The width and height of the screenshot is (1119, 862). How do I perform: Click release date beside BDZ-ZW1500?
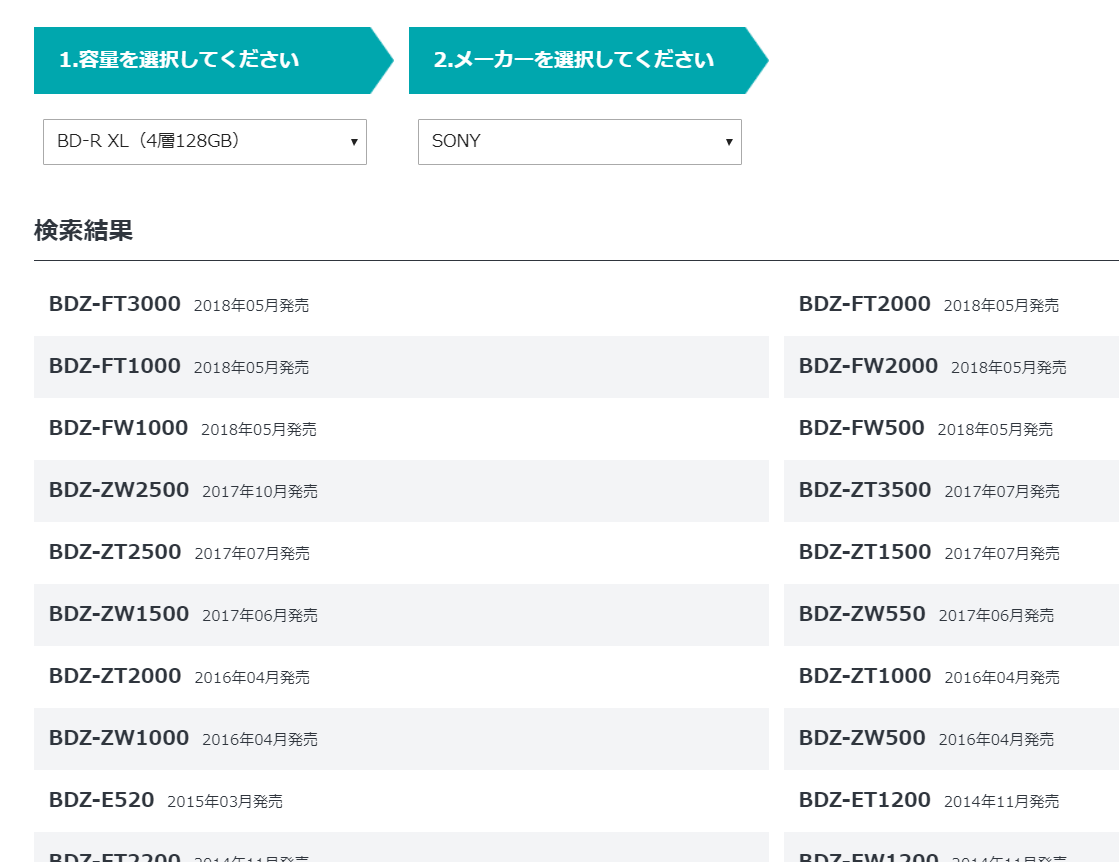(x=260, y=616)
